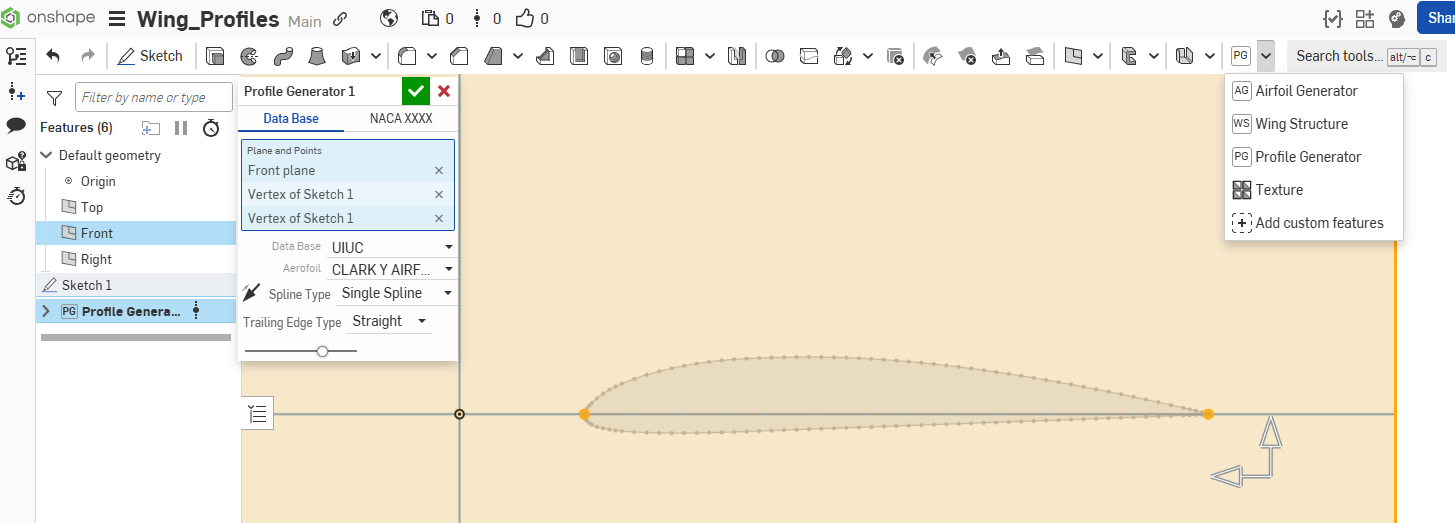This screenshot has height=523, width=1455.
Task: Open the Trailing Edge Type dropdown
Action: coord(390,321)
